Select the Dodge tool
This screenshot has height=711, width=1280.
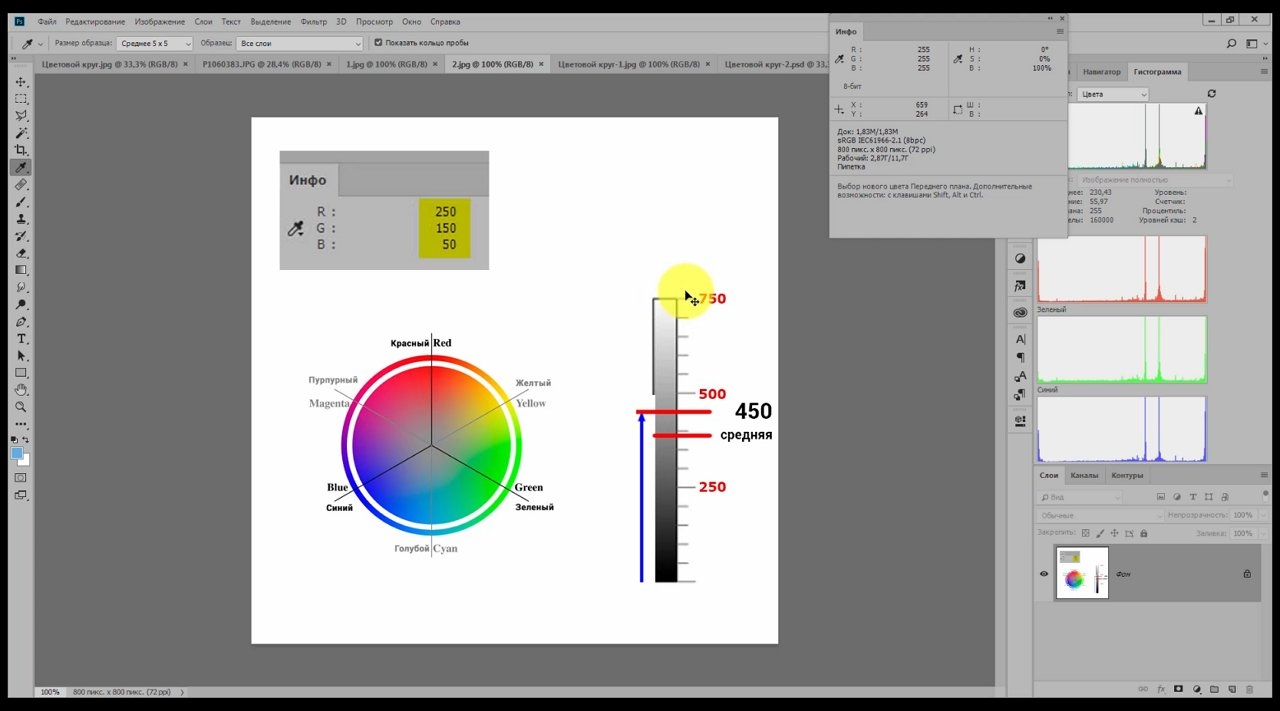pos(21,304)
